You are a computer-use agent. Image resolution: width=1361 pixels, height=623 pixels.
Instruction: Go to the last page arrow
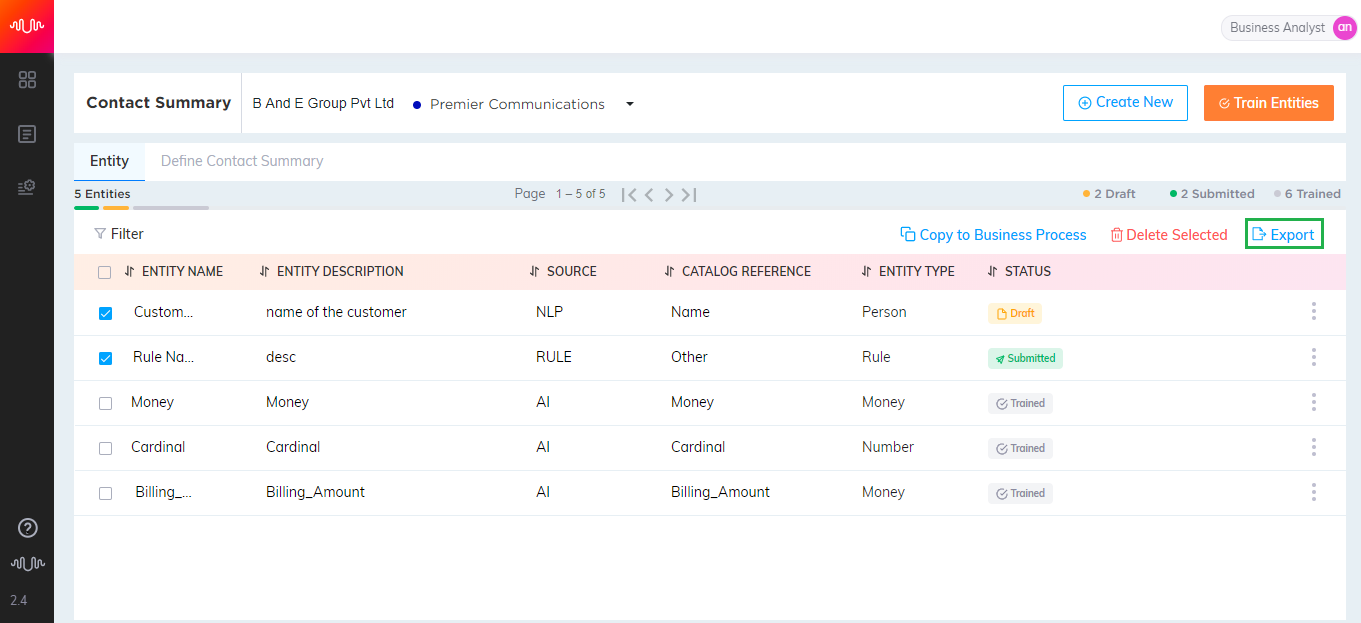coord(689,194)
